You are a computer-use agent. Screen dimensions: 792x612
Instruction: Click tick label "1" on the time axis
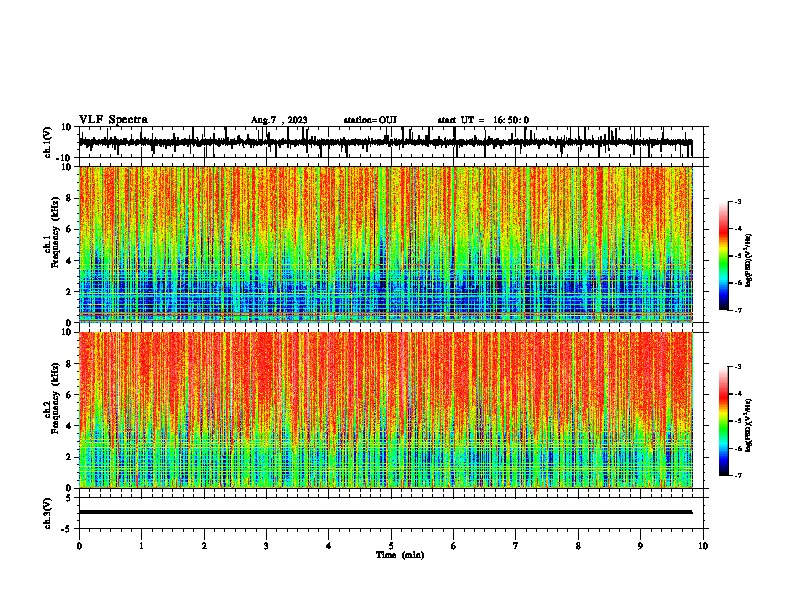tap(141, 546)
